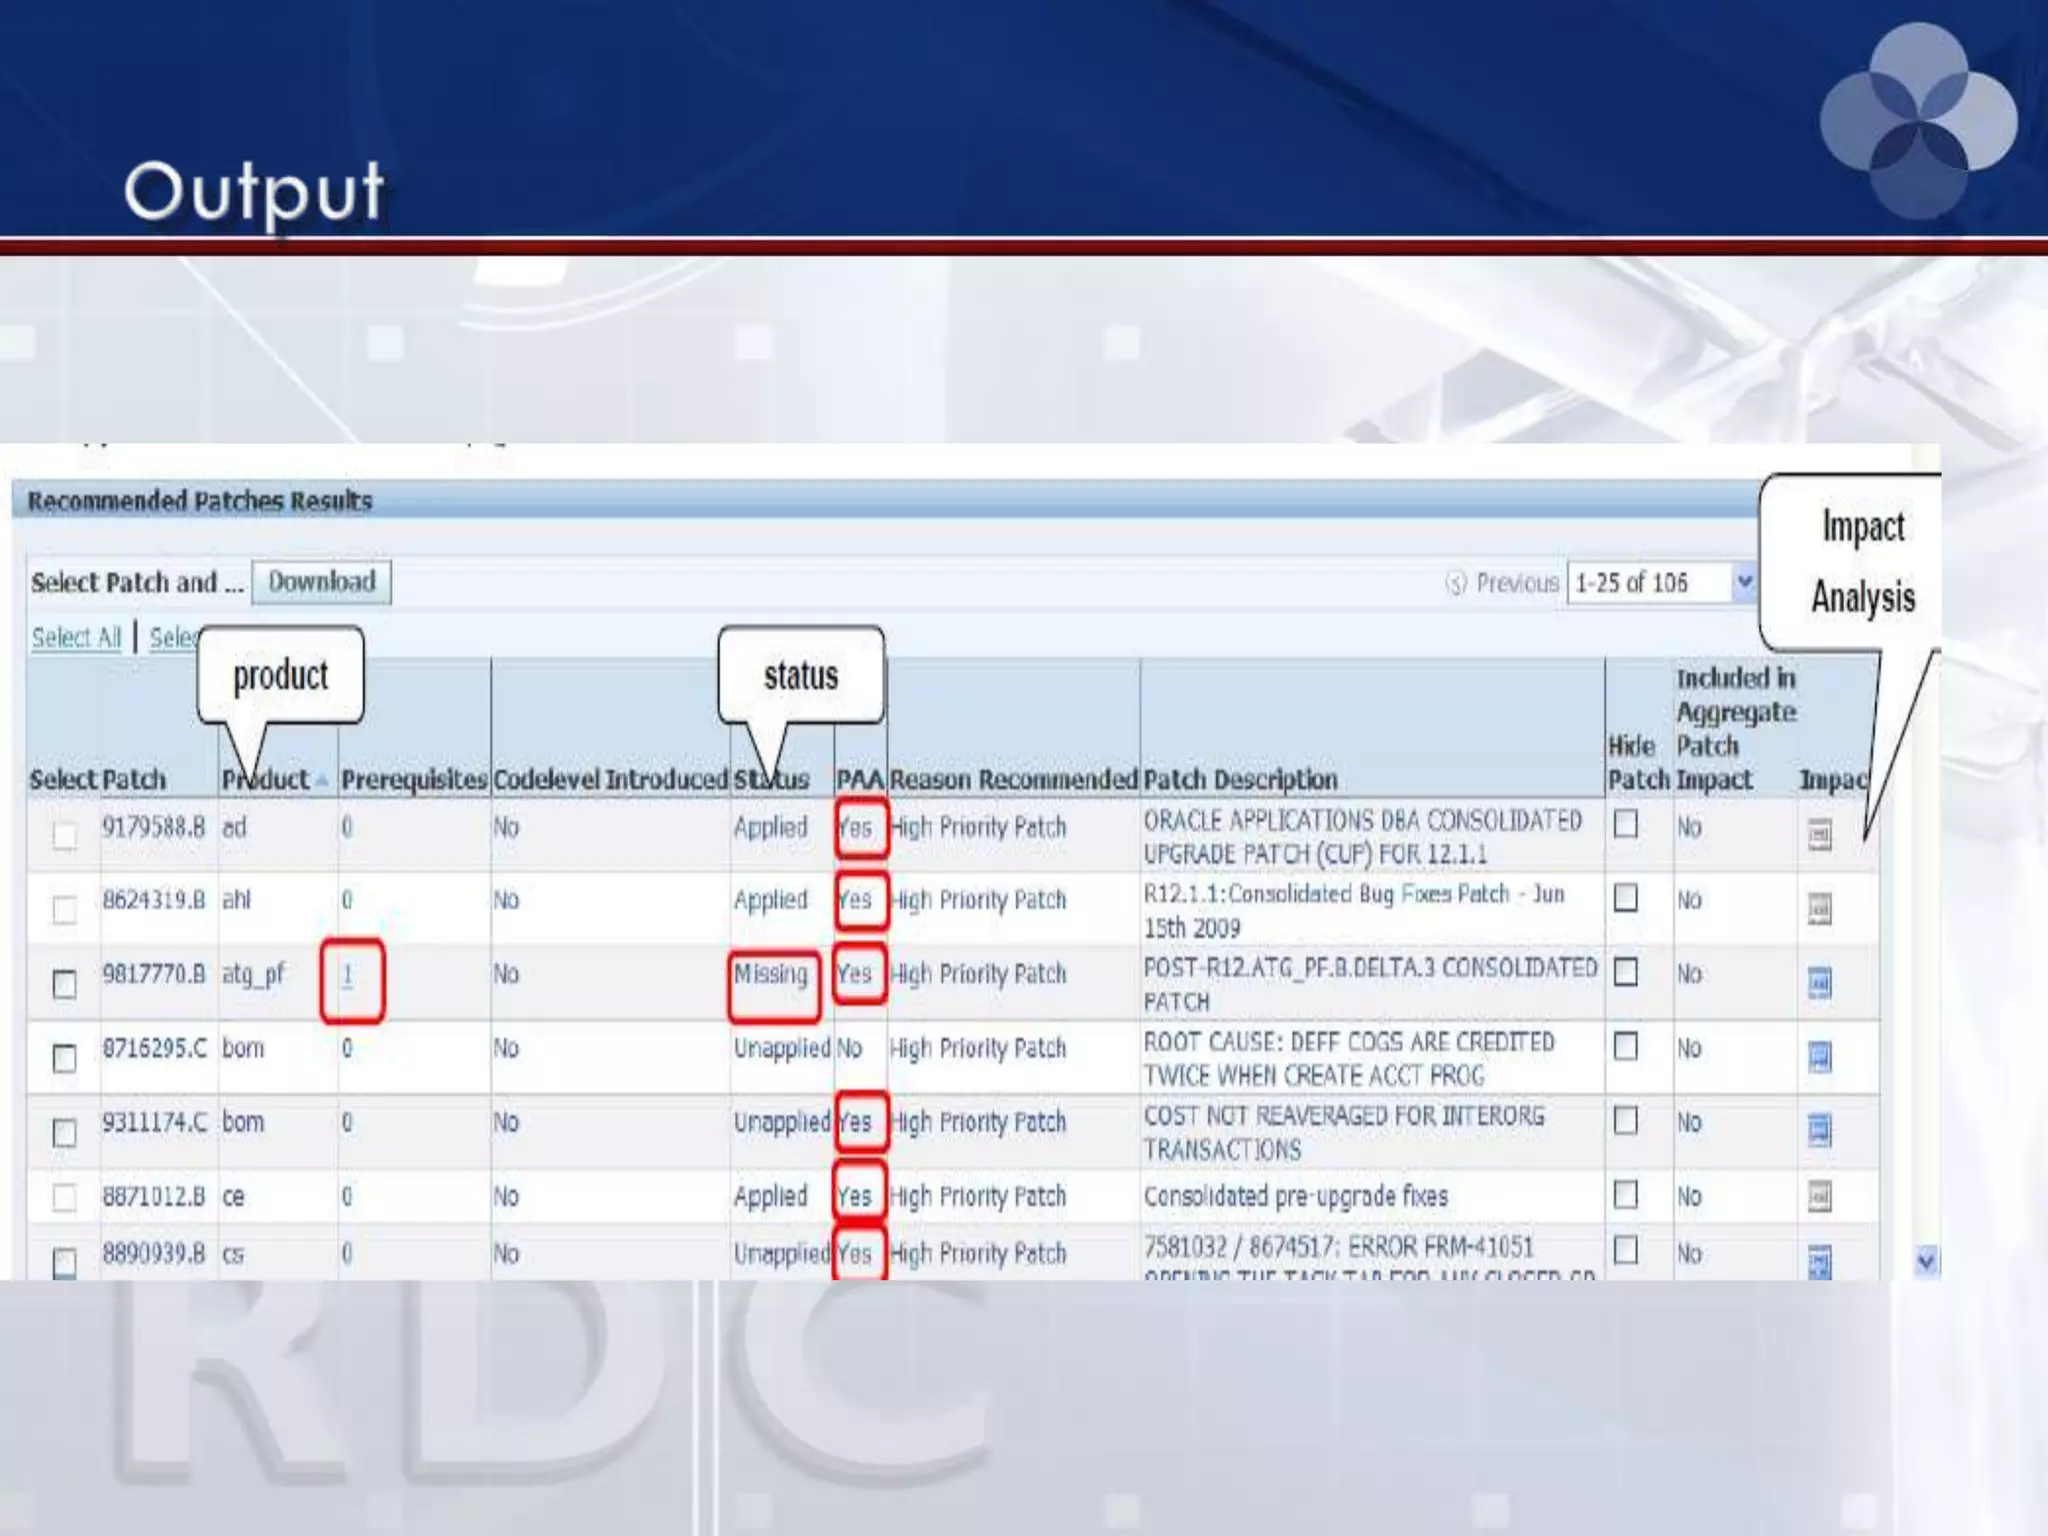This screenshot has width=2048, height=1536.
Task: Click the Previous navigation arrow icon
Action: click(x=1456, y=583)
